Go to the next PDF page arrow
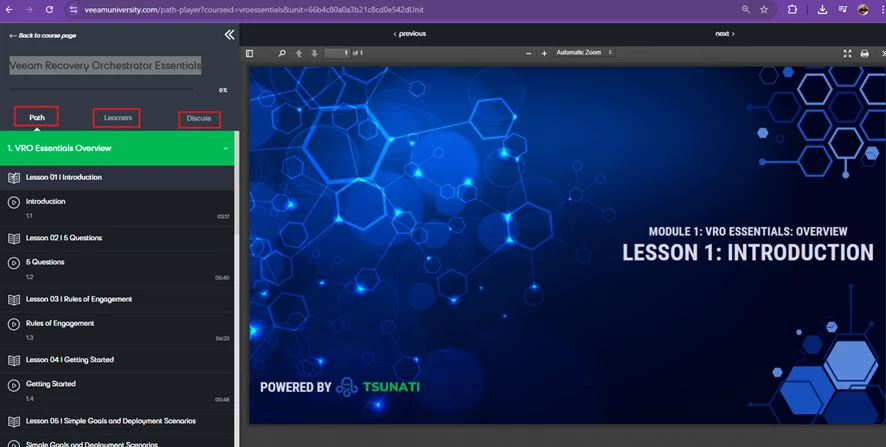 click(x=315, y=53)
